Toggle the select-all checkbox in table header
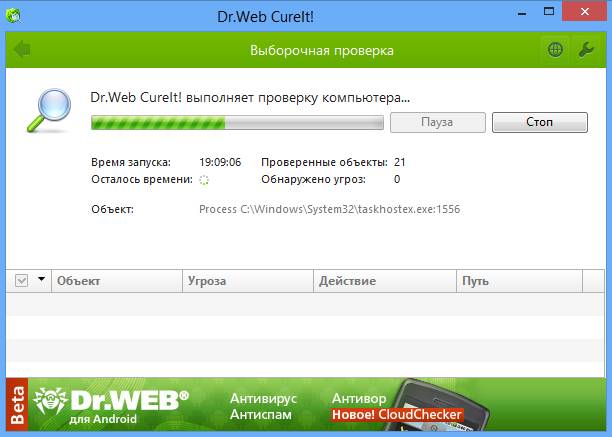The image size is (612, 437). click(x=22, y=282)
